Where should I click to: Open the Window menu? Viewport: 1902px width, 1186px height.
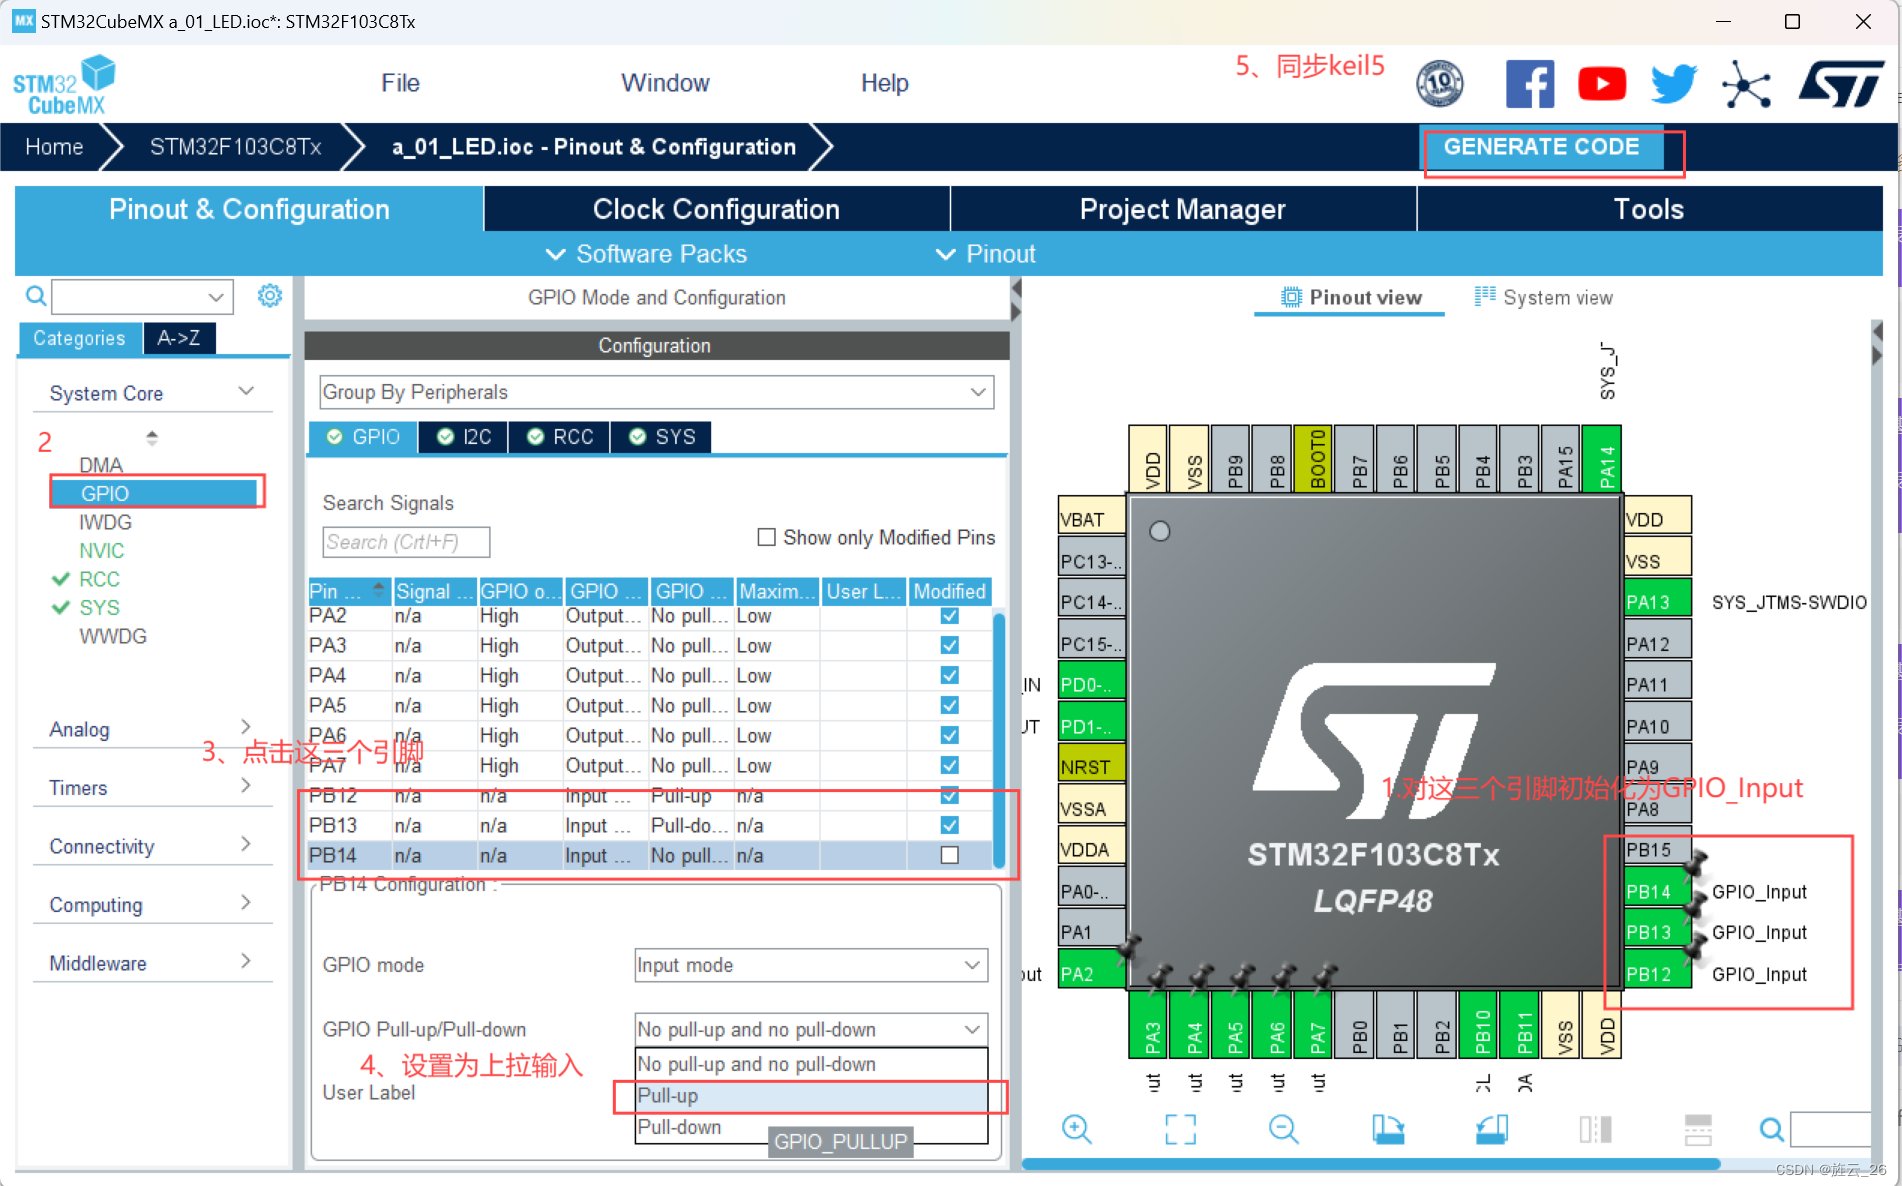point(665,83)
